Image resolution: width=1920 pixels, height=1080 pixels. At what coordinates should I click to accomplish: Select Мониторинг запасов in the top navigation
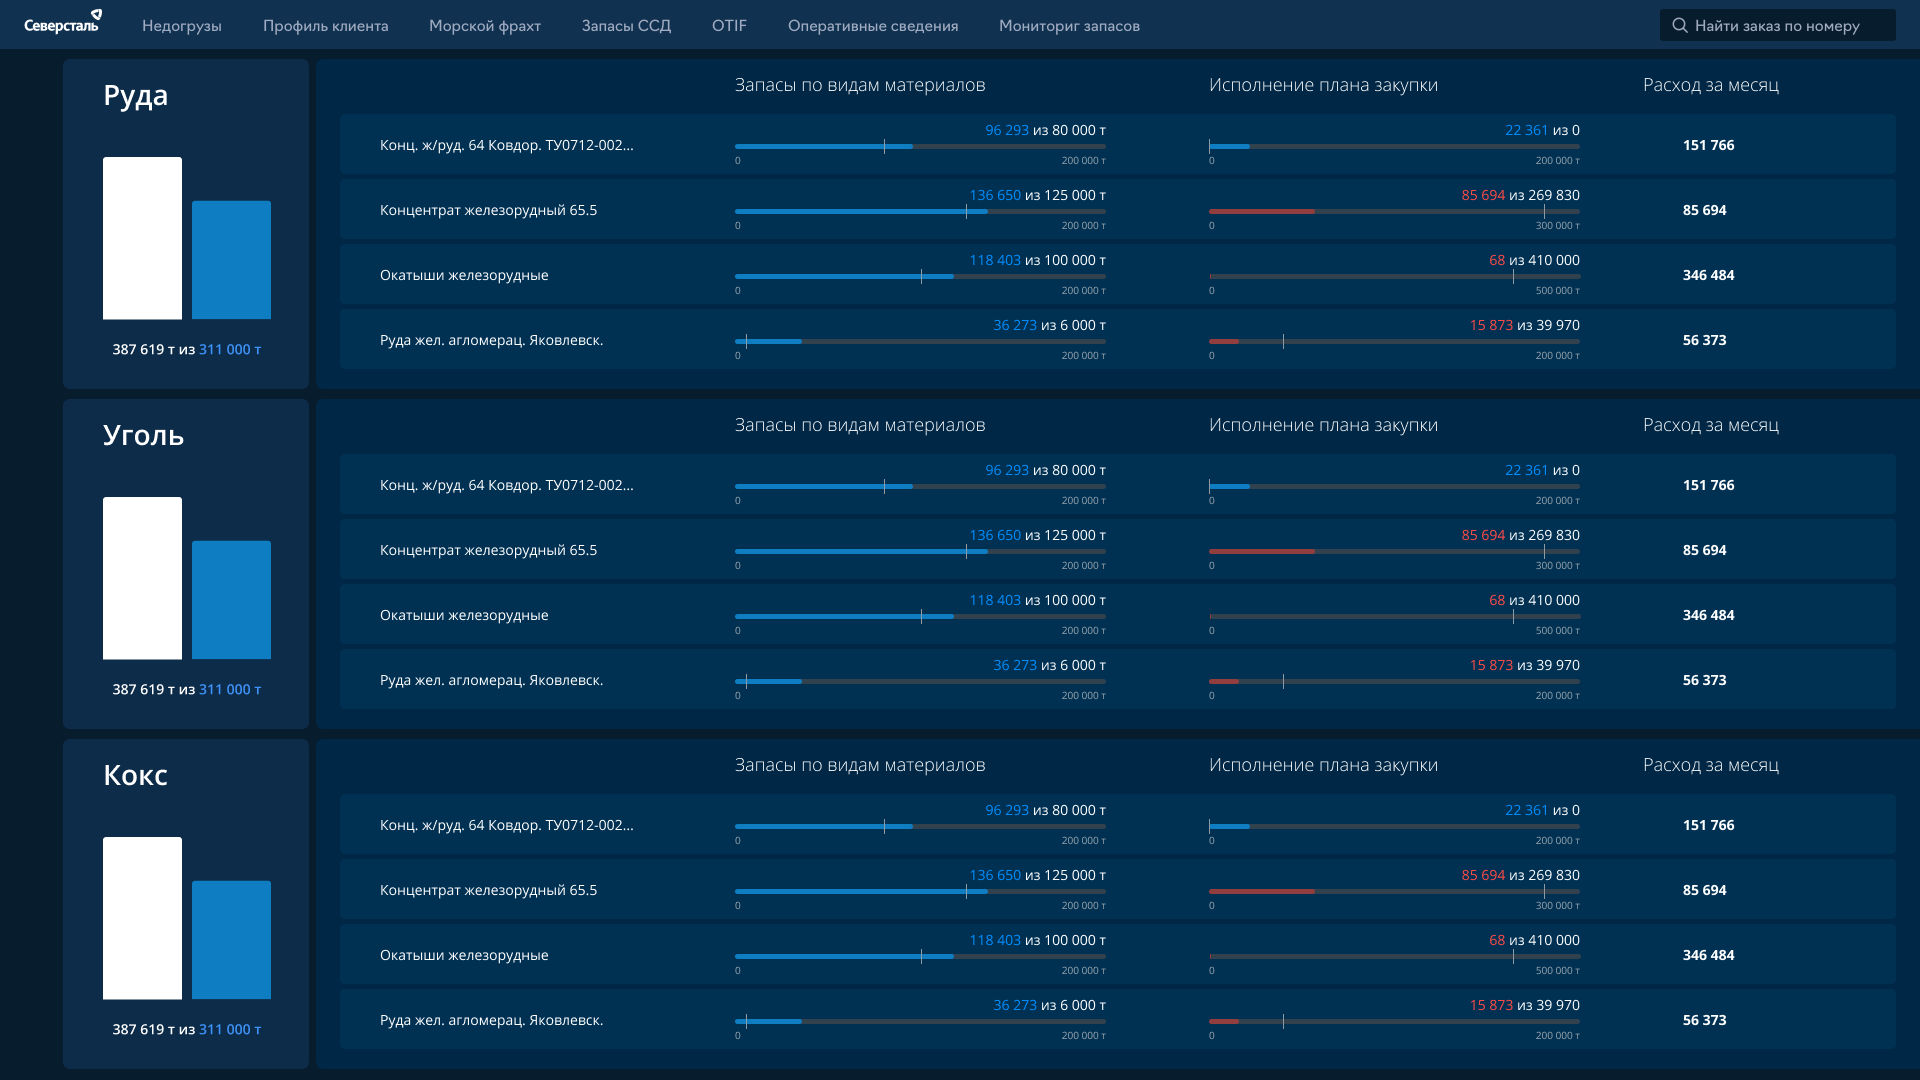click(x=1070, y=26)
